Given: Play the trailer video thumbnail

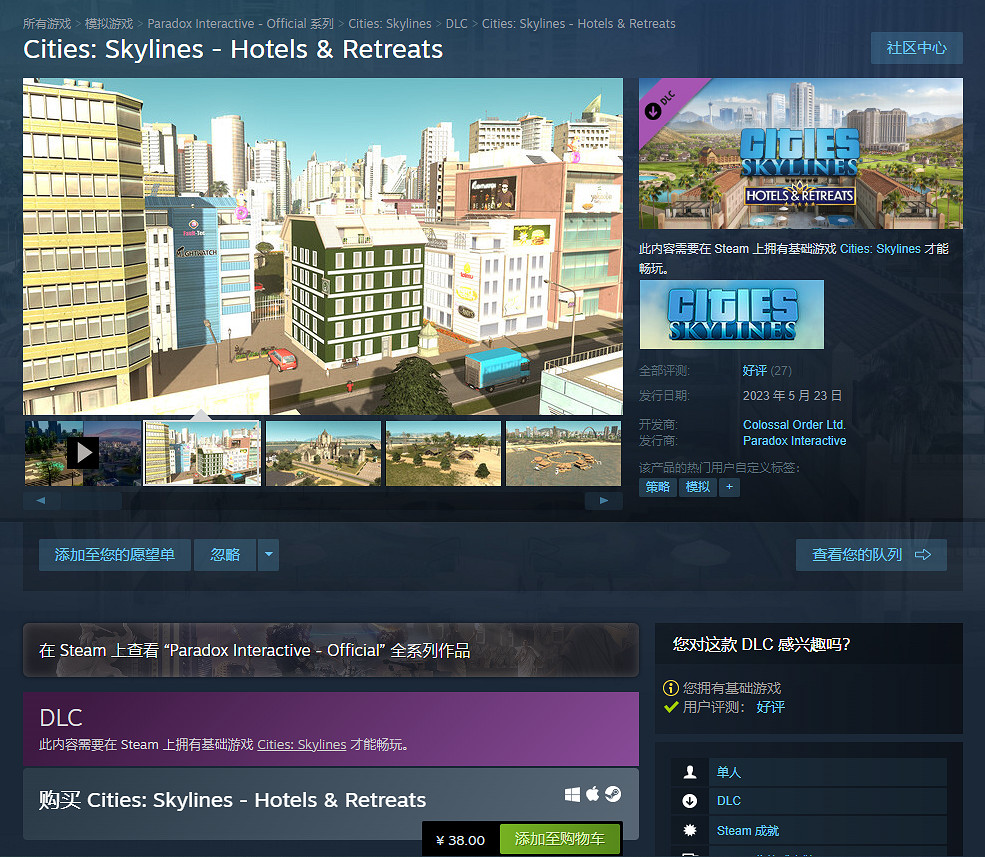Looking at the screenshot, I should (82, 453).
